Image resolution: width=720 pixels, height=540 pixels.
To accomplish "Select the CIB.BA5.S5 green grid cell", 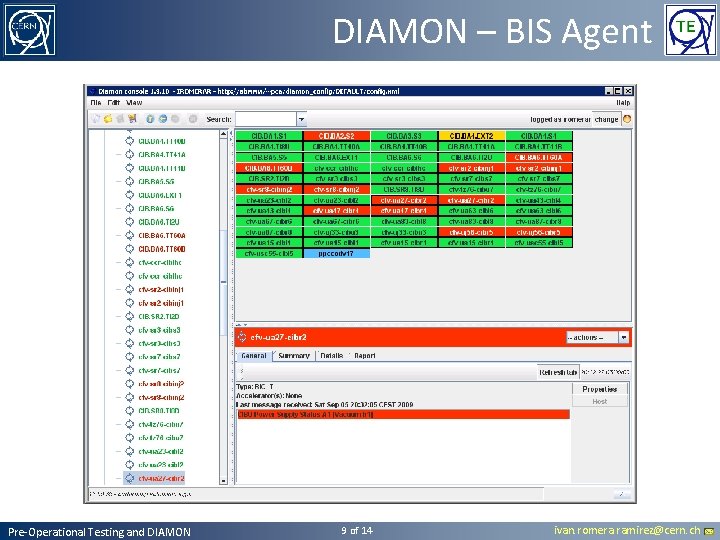I will click(x=269, y=158).
